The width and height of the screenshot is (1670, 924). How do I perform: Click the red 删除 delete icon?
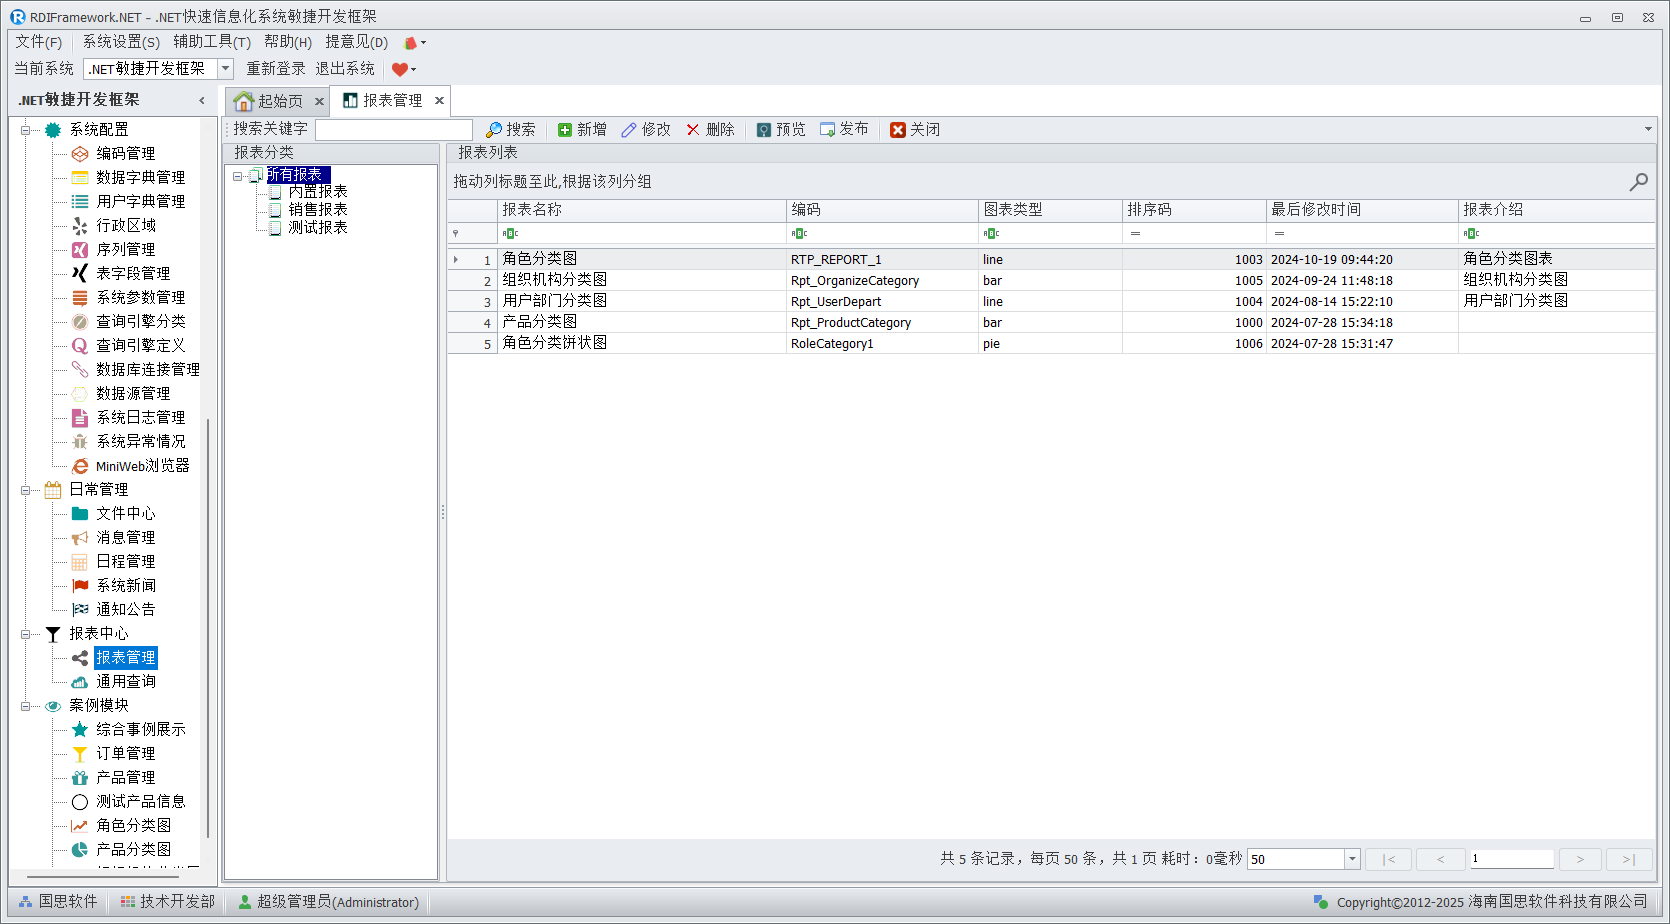click(693, 130)
